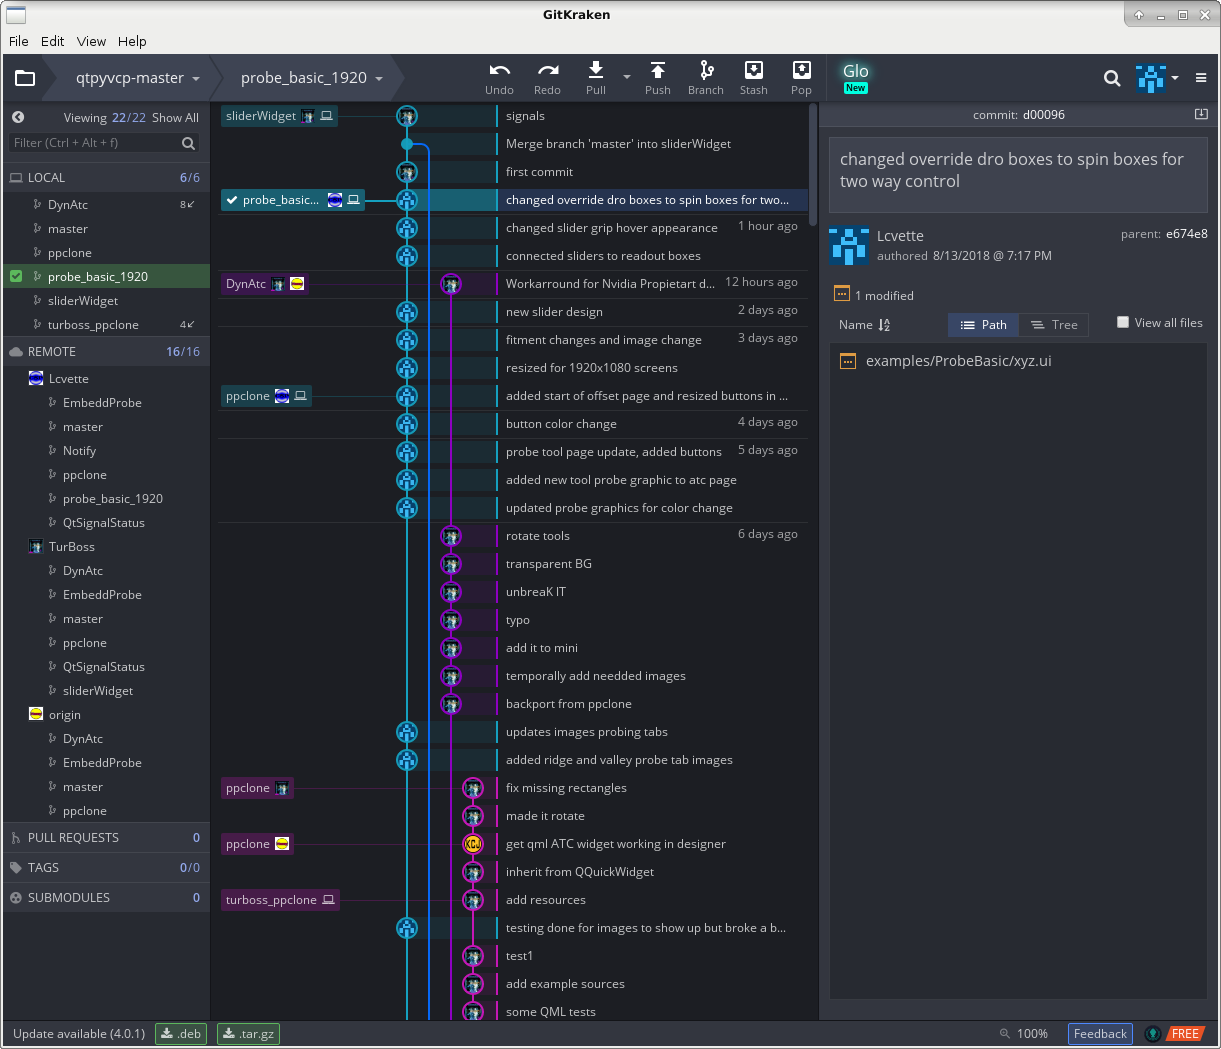Click the Name sort order icon
The image size is (1221, 1049).
pos(884,325)
